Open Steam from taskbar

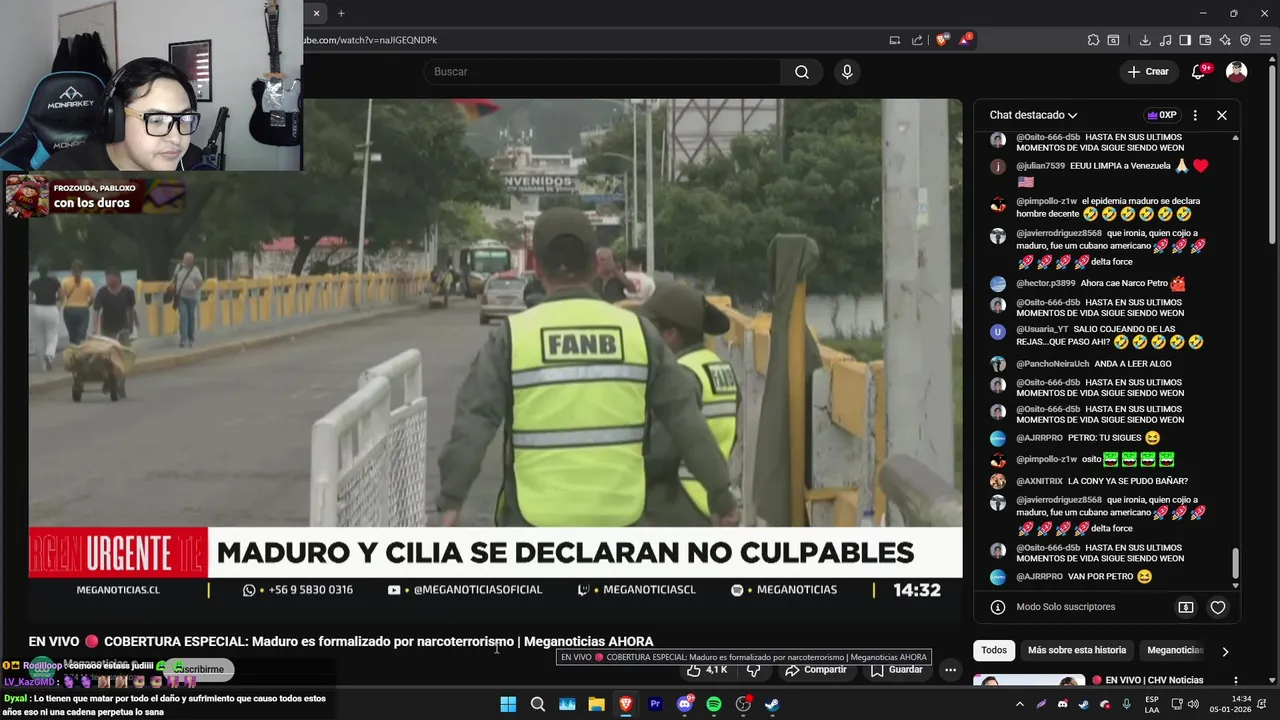[772, 704]
